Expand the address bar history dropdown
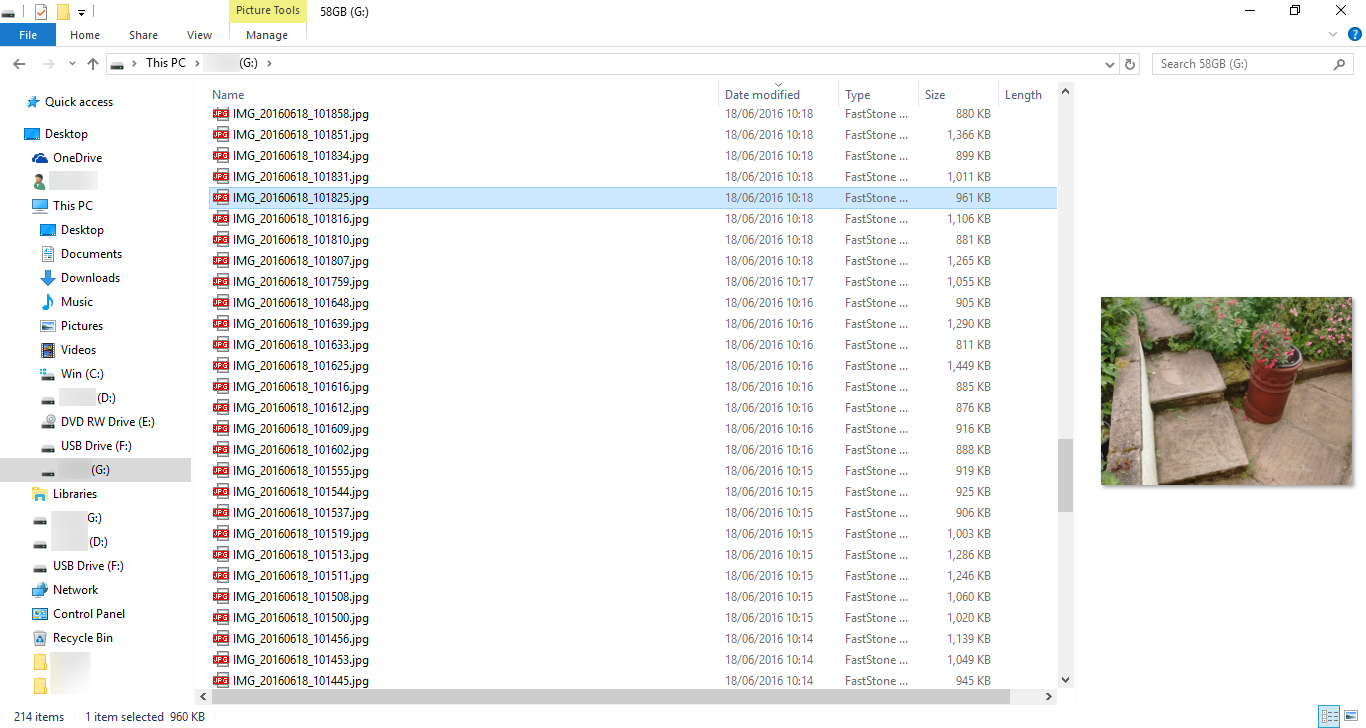This screenshot has height=728, width=1366. coord(1110,64)
